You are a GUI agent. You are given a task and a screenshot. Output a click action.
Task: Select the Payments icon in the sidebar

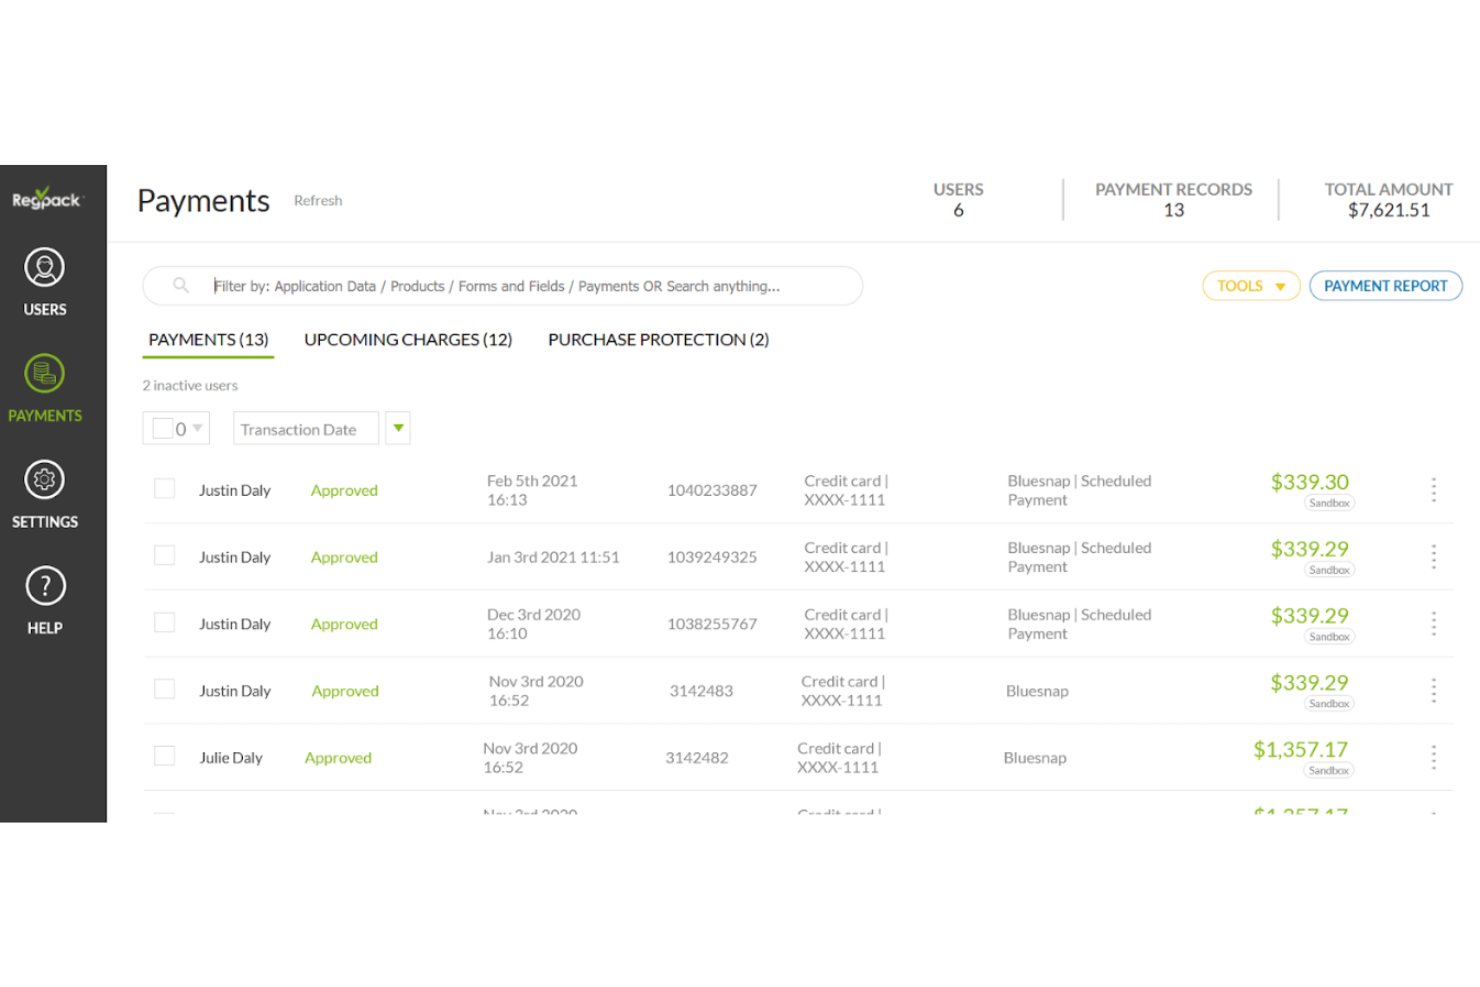44,387
